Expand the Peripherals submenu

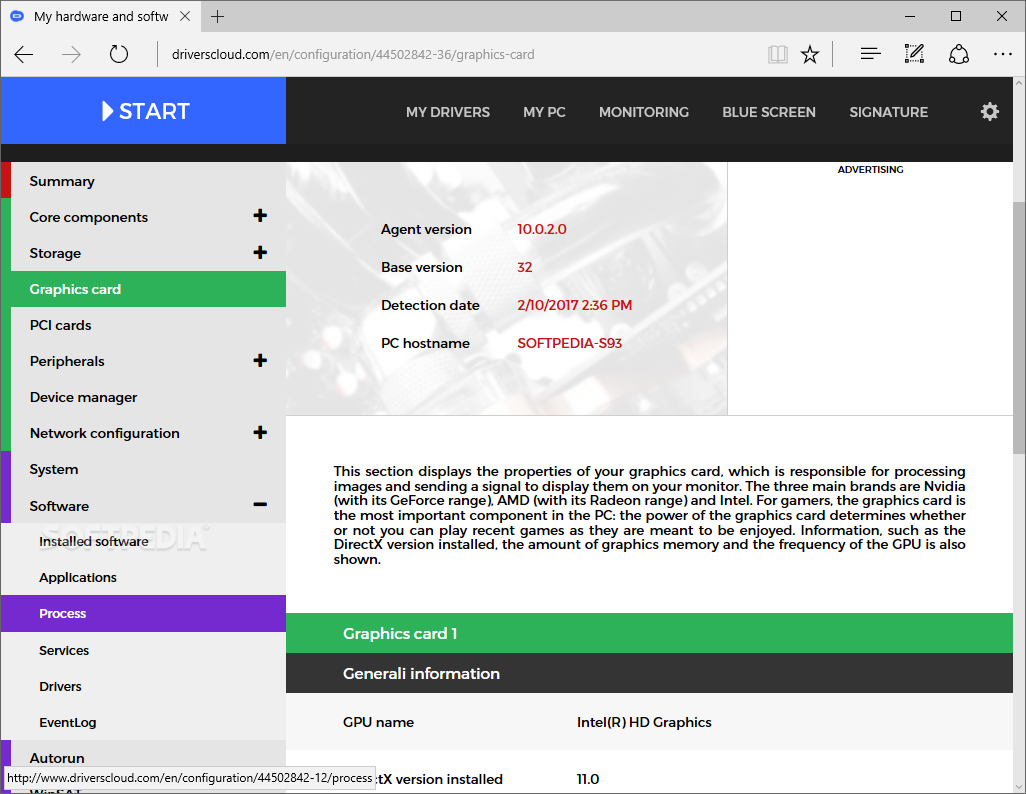[x=260, y=361]
